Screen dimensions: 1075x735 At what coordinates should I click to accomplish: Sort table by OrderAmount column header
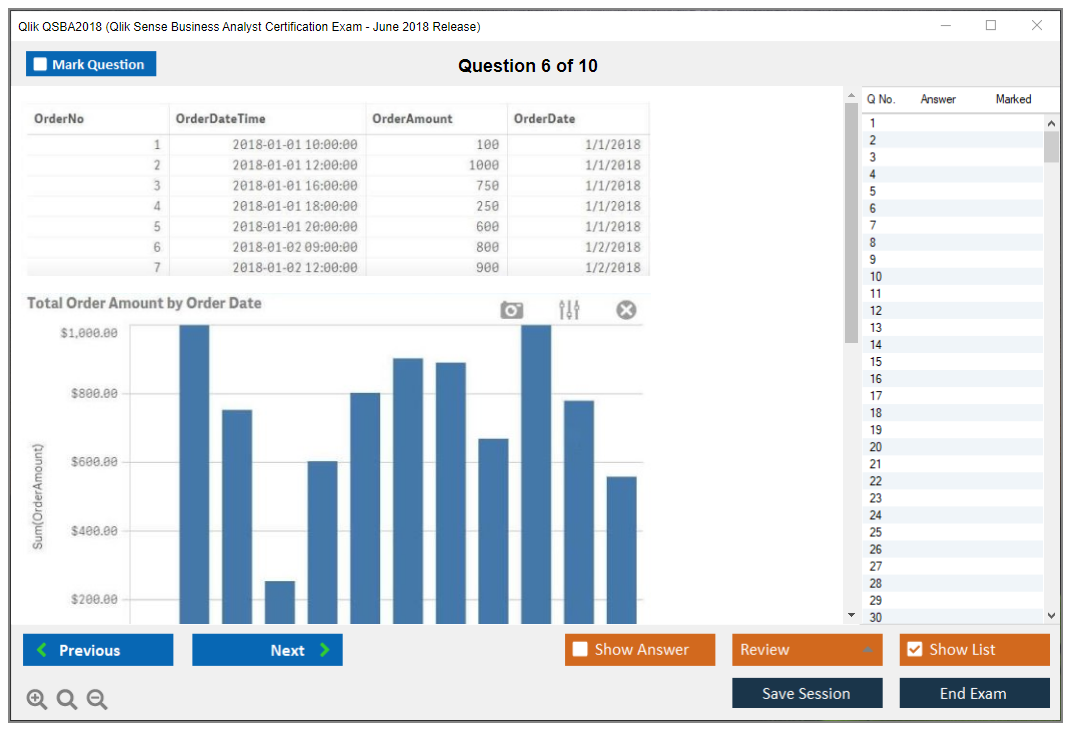tap(412, 119)
